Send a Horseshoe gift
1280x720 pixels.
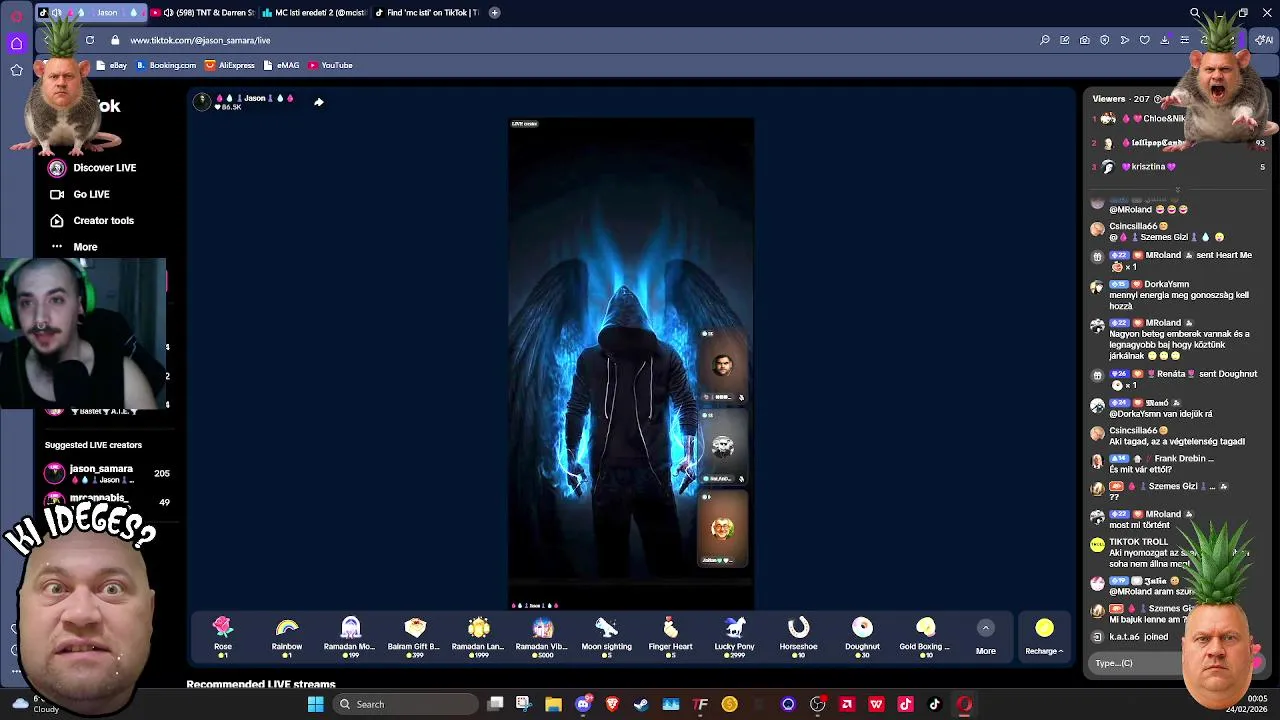click(x=798, y=635)
